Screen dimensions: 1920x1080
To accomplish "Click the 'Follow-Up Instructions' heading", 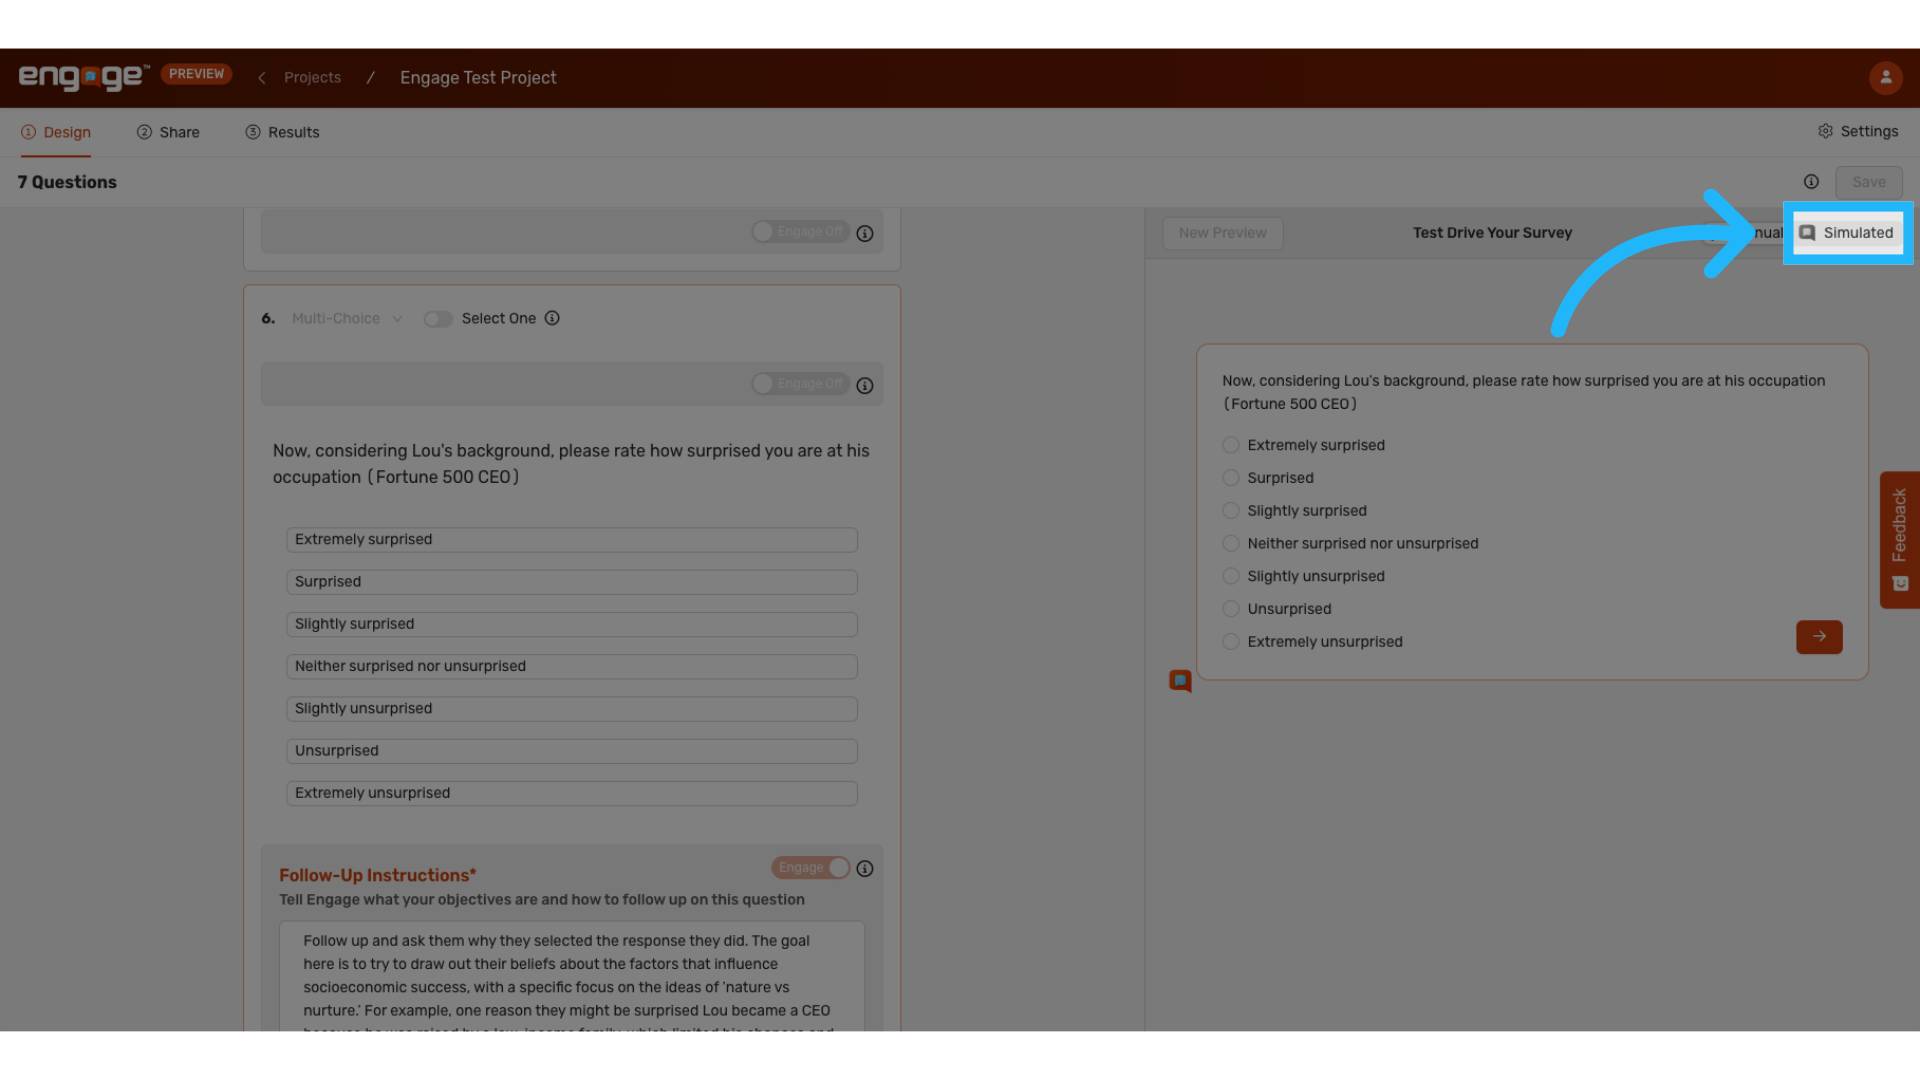I will tap(377, 875).
